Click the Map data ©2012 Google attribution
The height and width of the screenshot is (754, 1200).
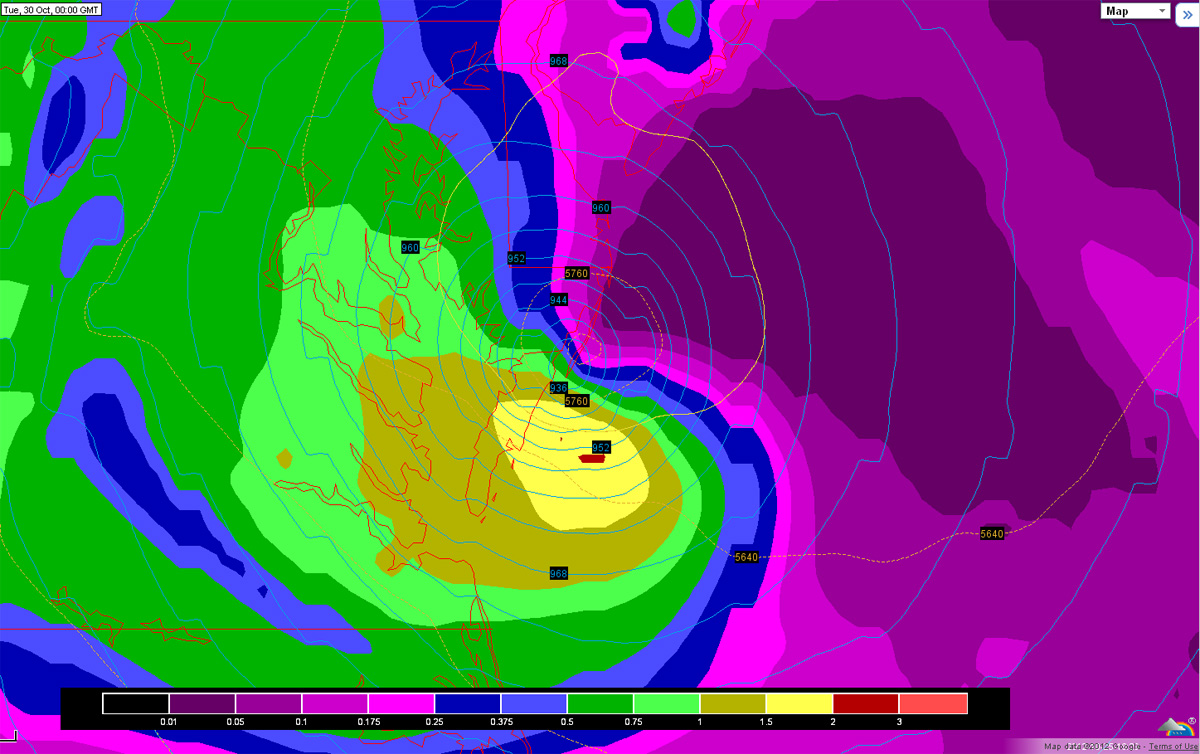click(x=1094, y=747)
